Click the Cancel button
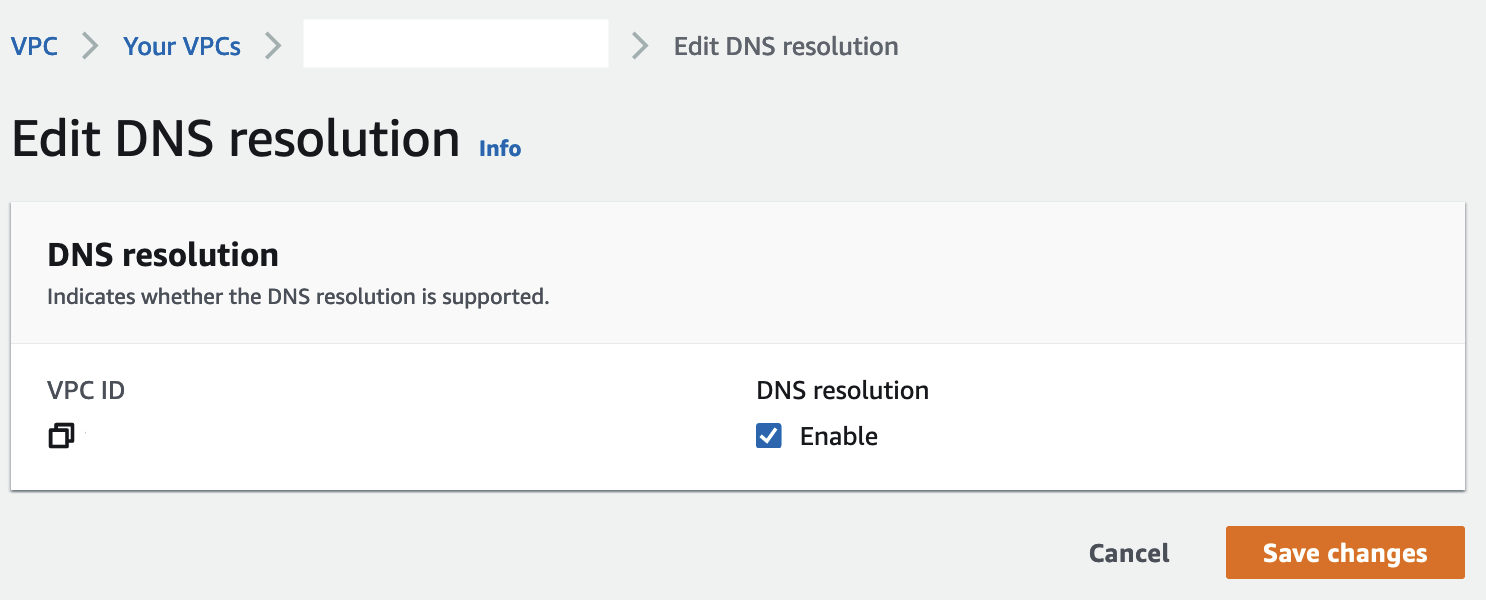 1128,552
